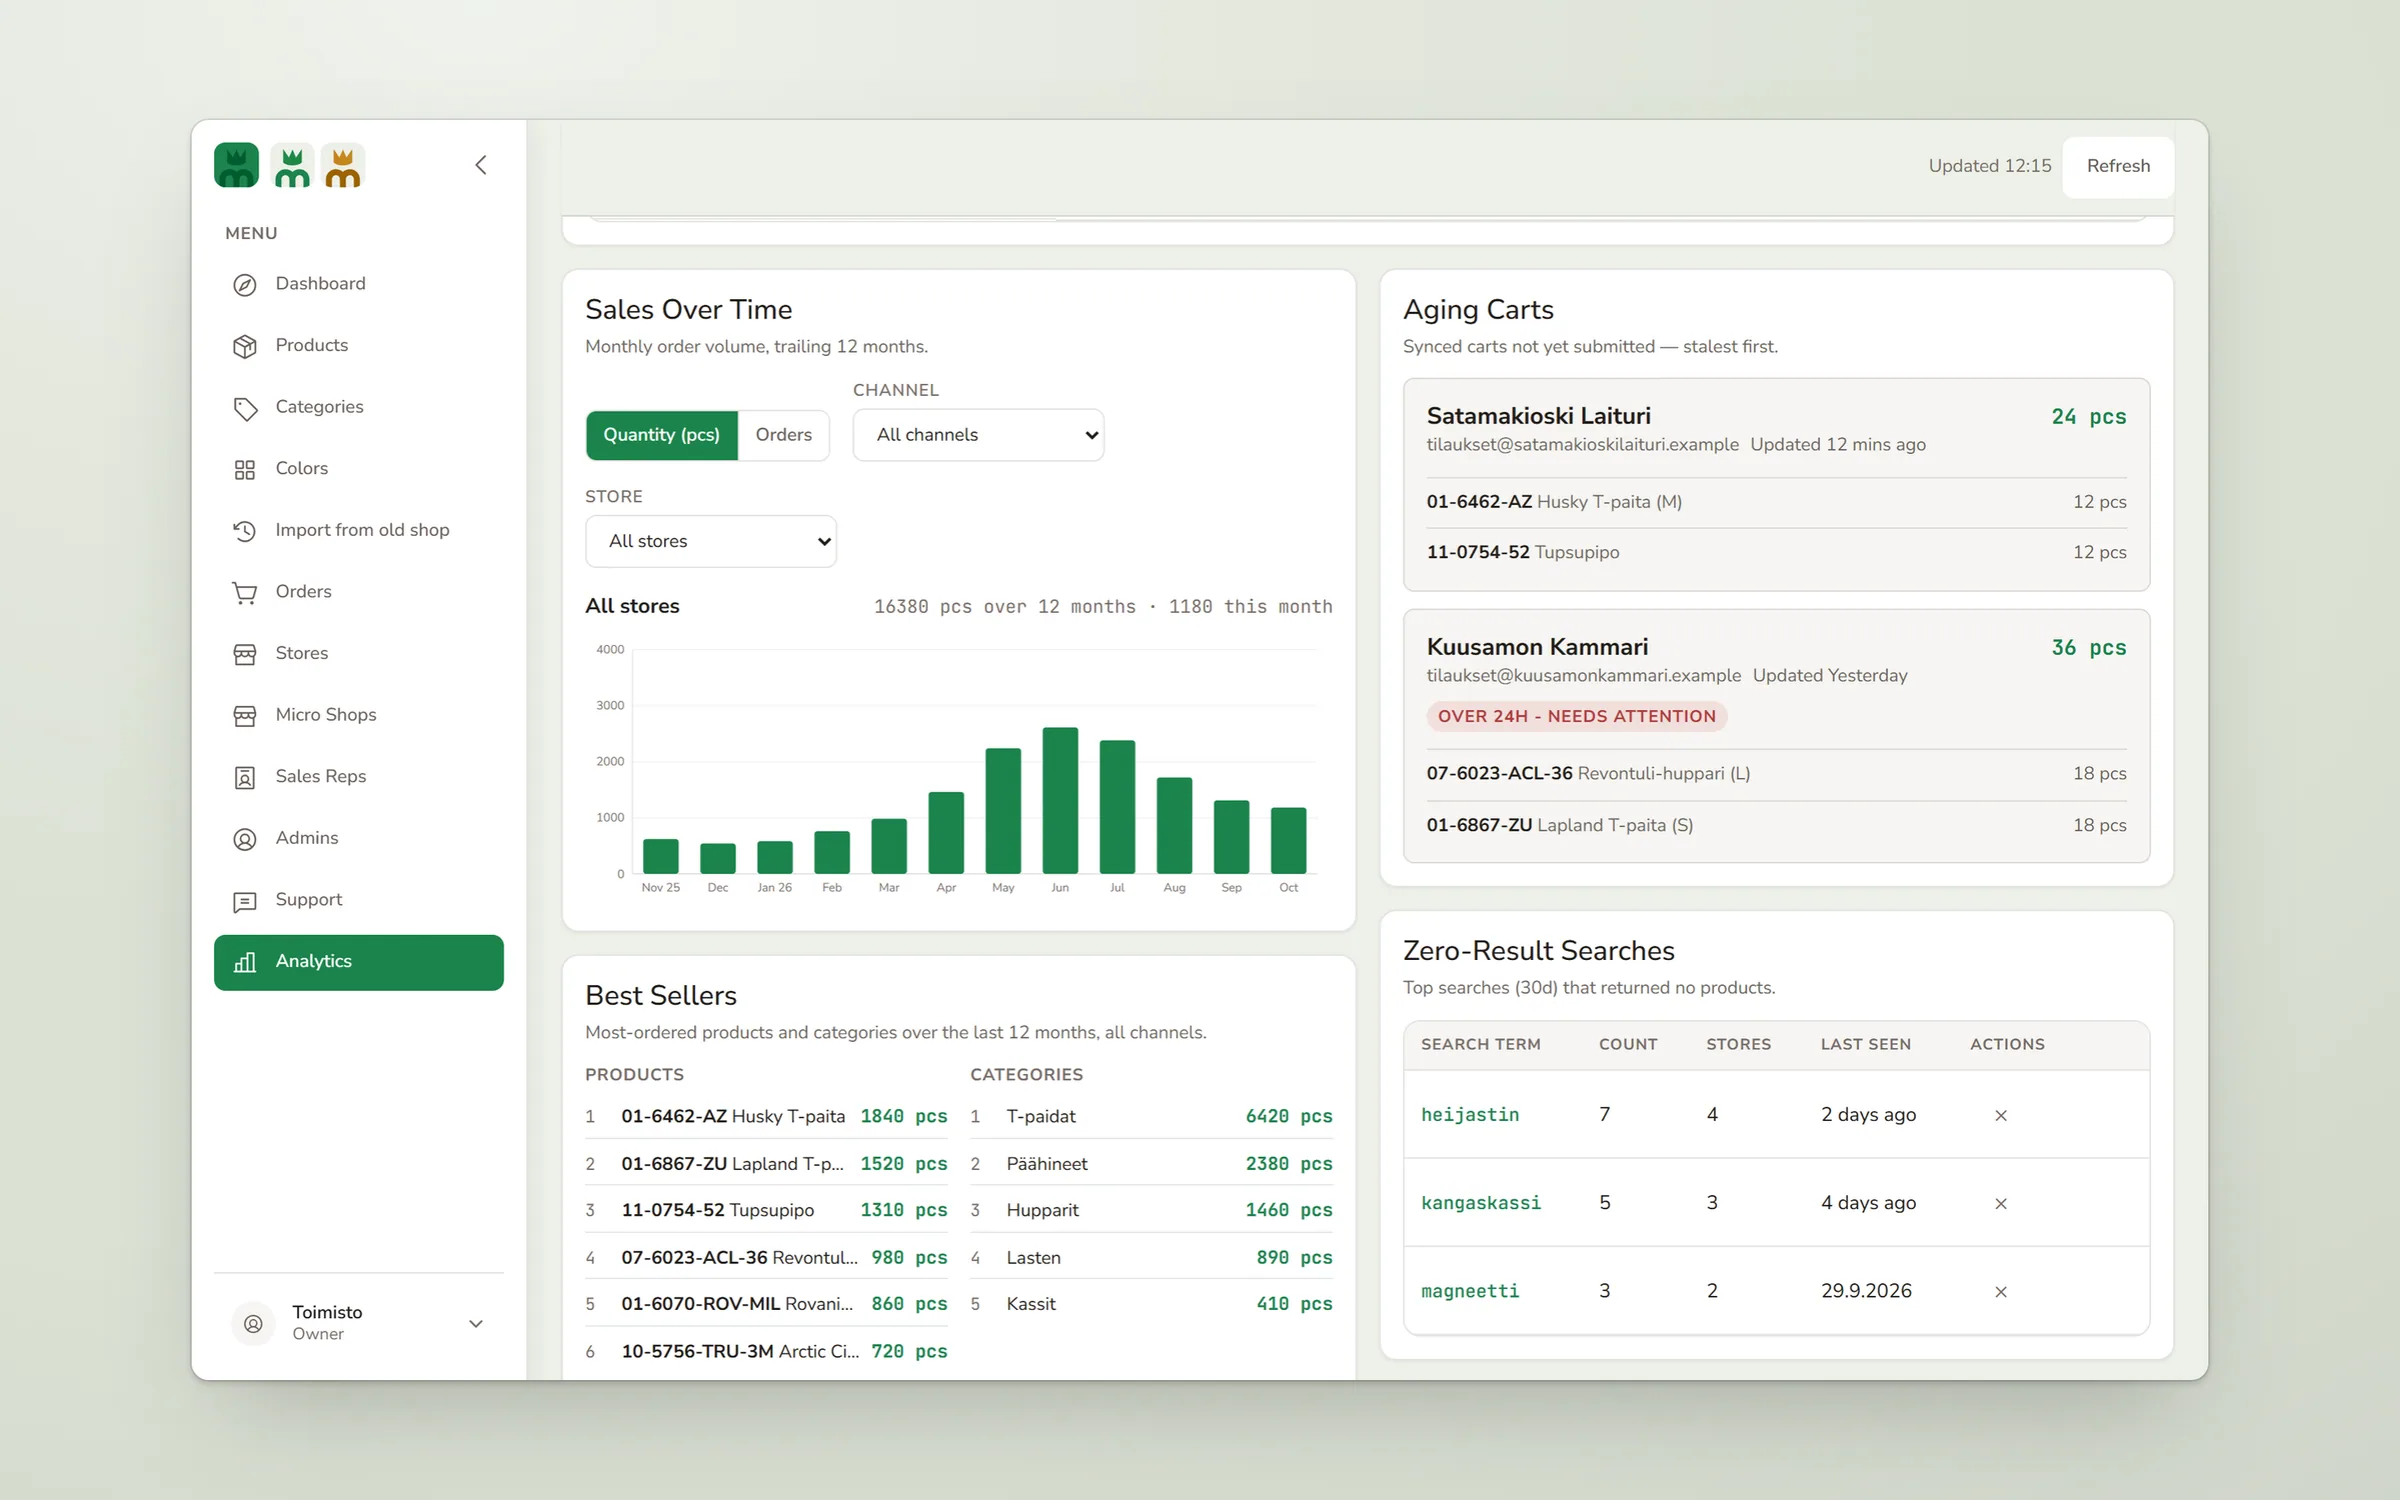
Task: Click the Sales Reps badge icon
Action: coord(245,777)
